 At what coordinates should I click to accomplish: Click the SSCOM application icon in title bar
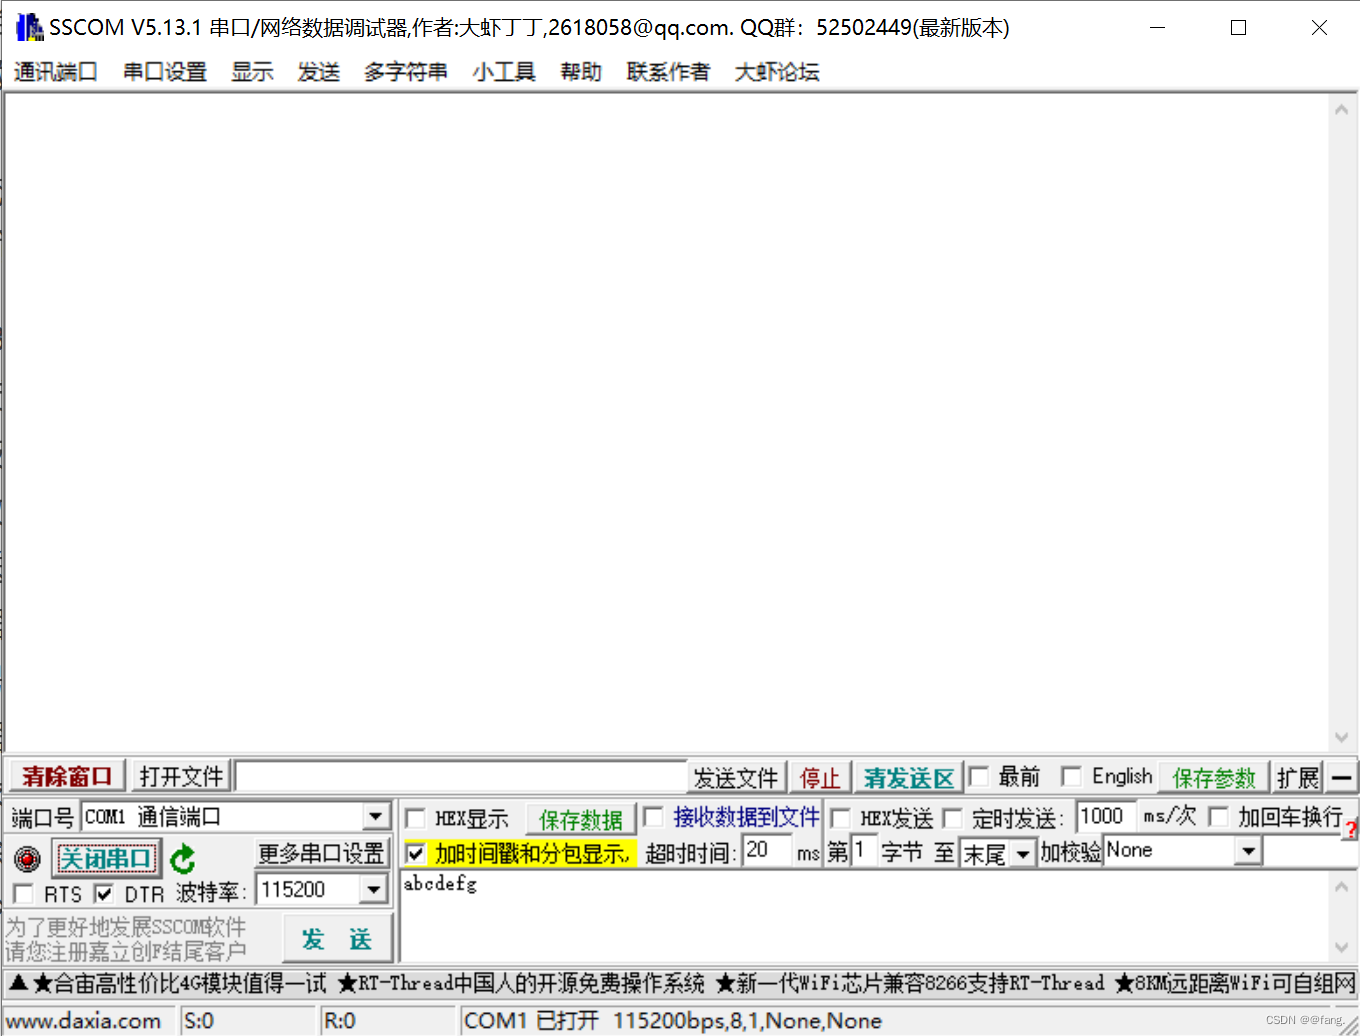(x=29, y=27)
